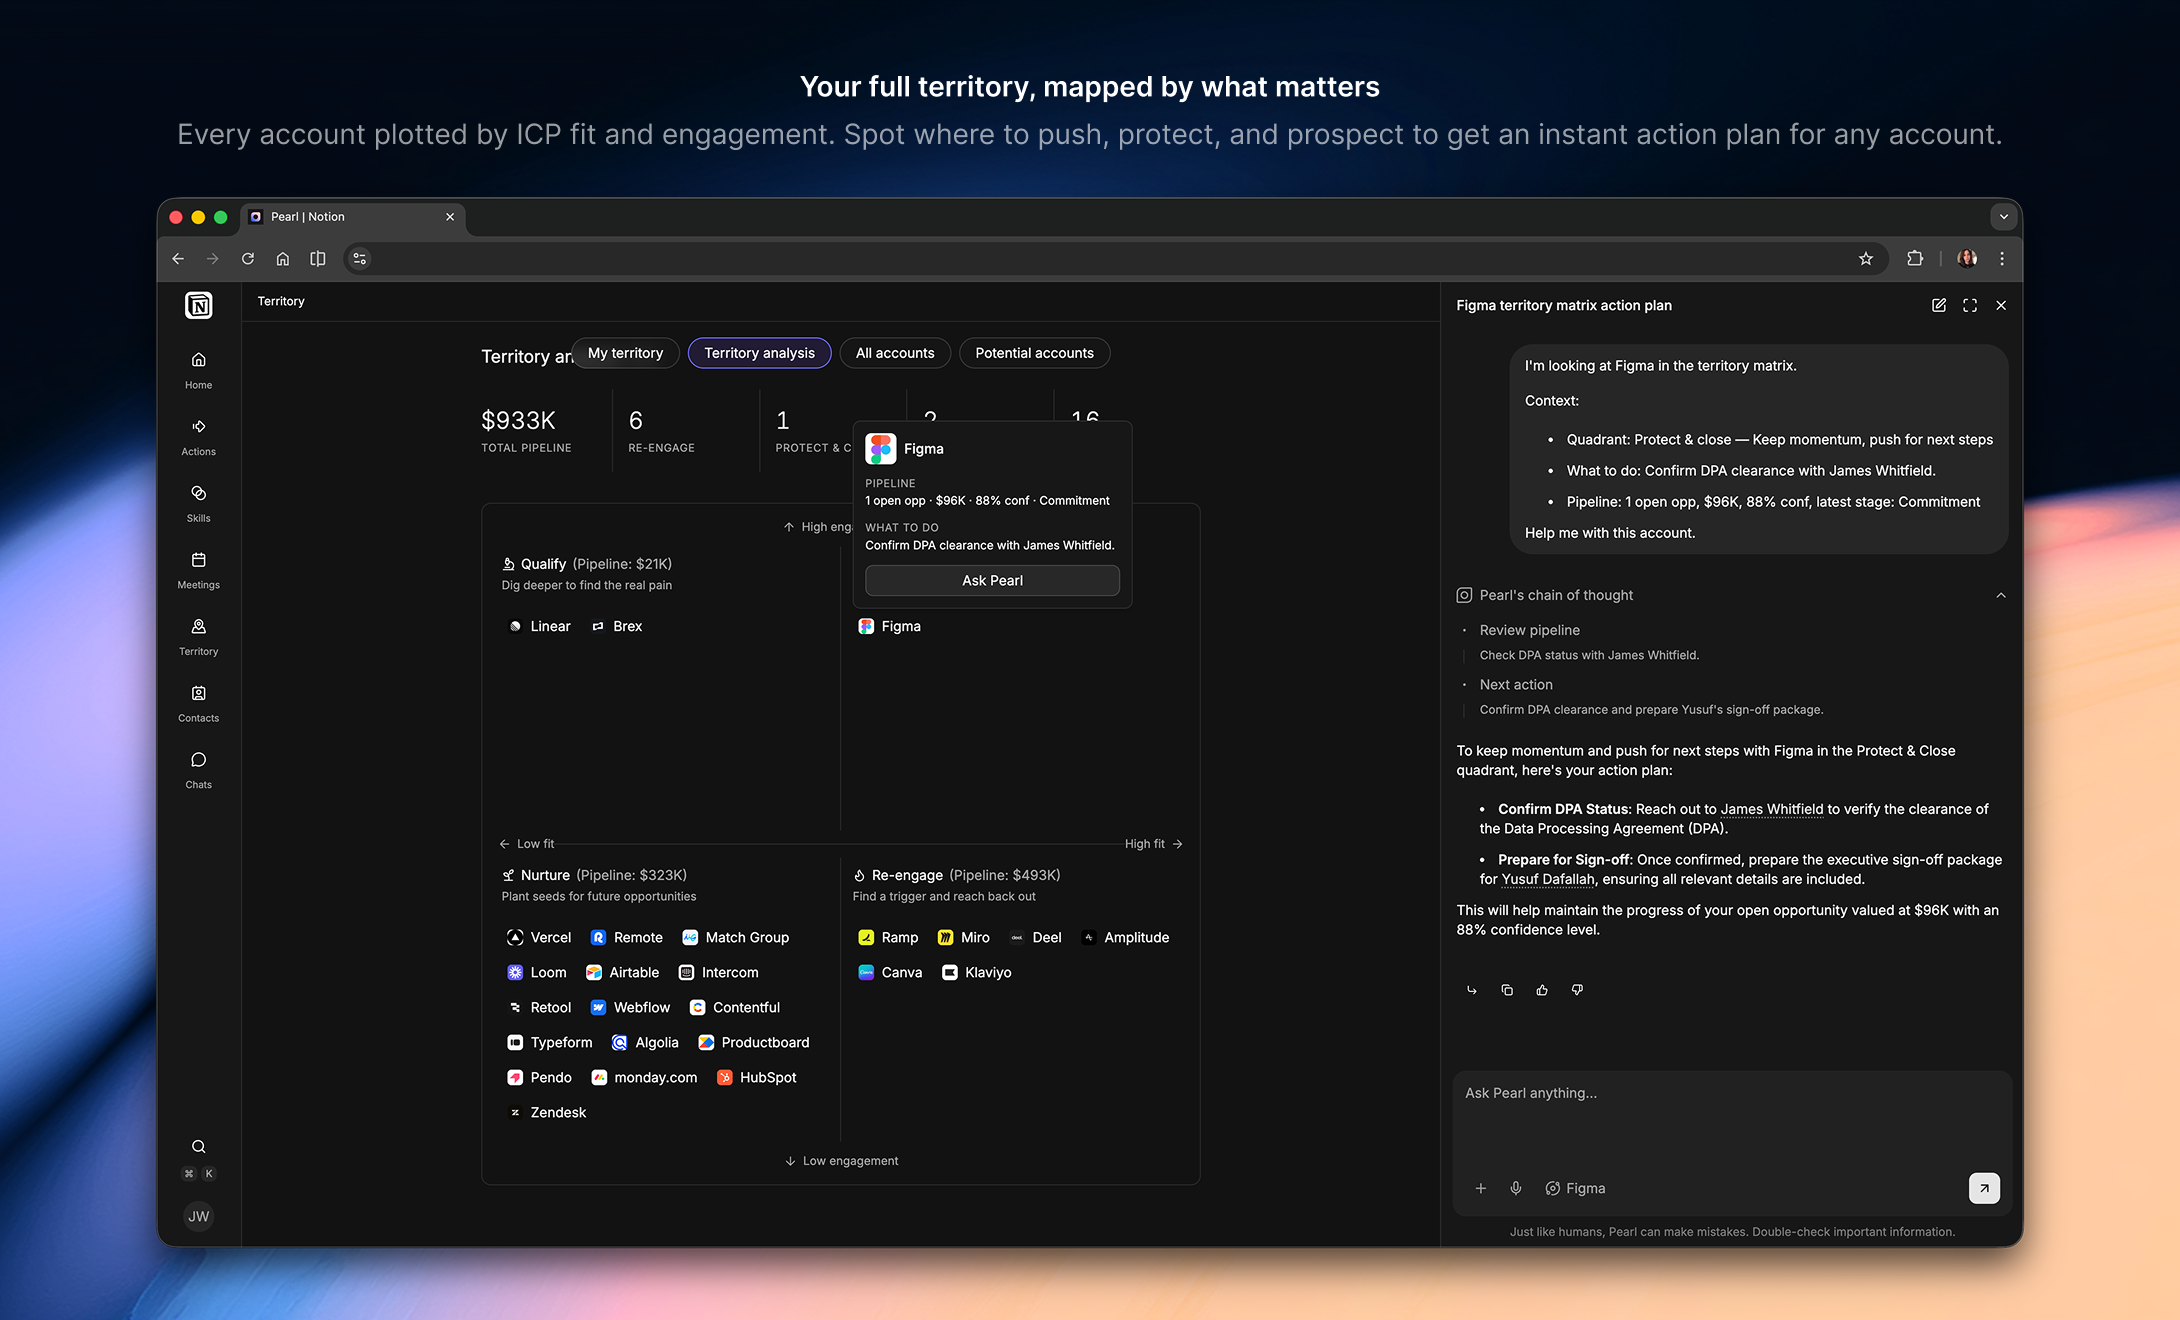This screenshot has width=2180, height=1320.
Task: Open Chats in the left sidebar
Action: coord(198,769)
